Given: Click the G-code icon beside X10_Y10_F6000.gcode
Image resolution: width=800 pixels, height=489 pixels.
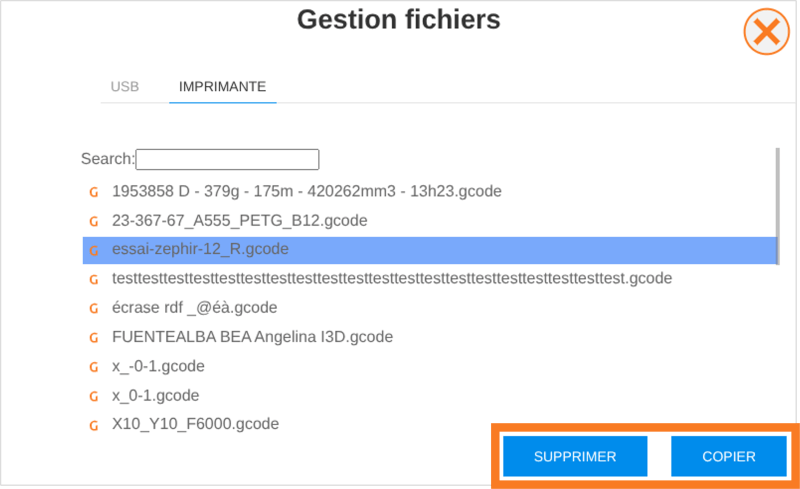Looking at the screenshot, I should click(94, 425).
